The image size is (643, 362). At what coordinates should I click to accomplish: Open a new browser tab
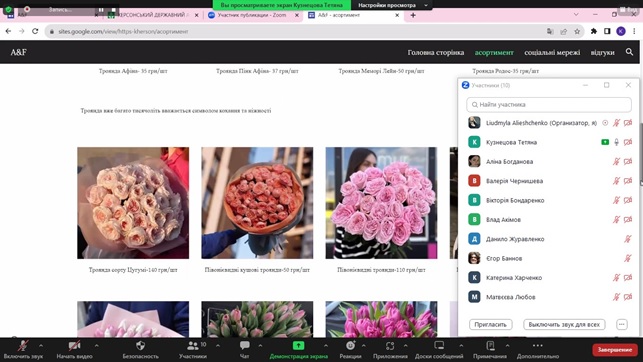coord(413,15)
